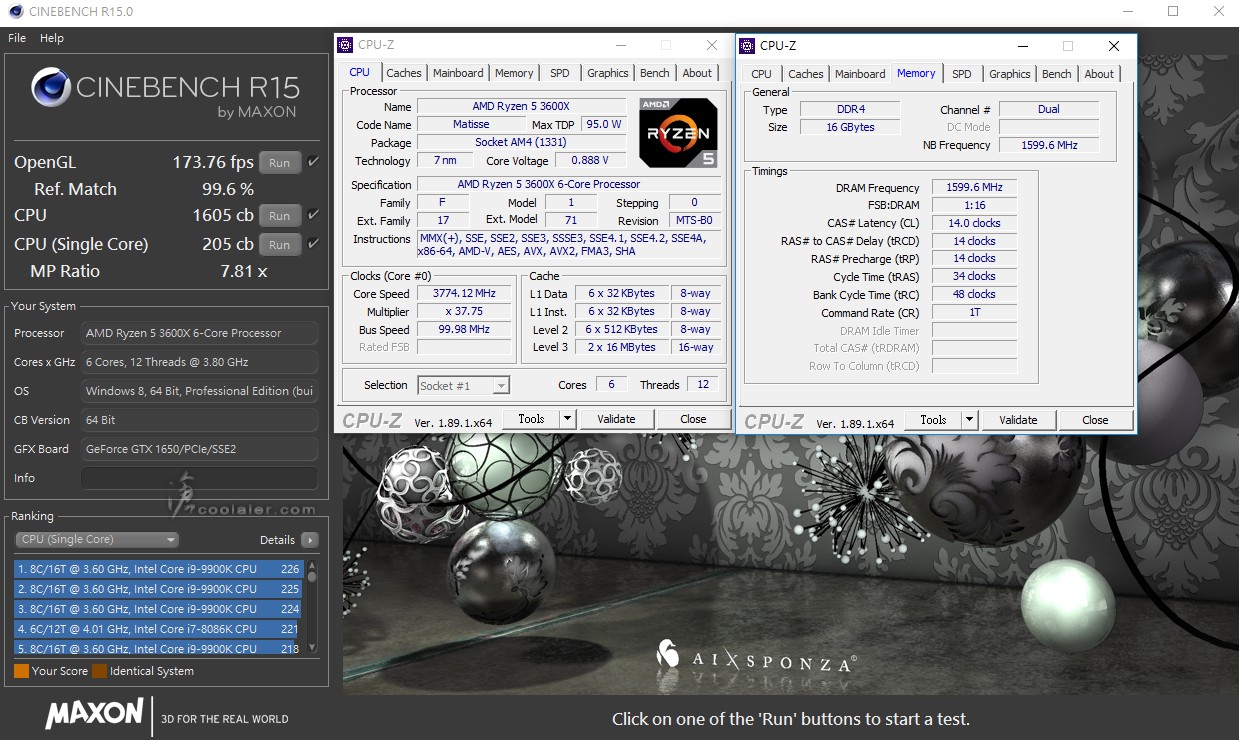Select SPD tab in CPU-Z memory window
Image resolution: width=1239 pixels, height=740 pixels.
click(x=962, y=74)
